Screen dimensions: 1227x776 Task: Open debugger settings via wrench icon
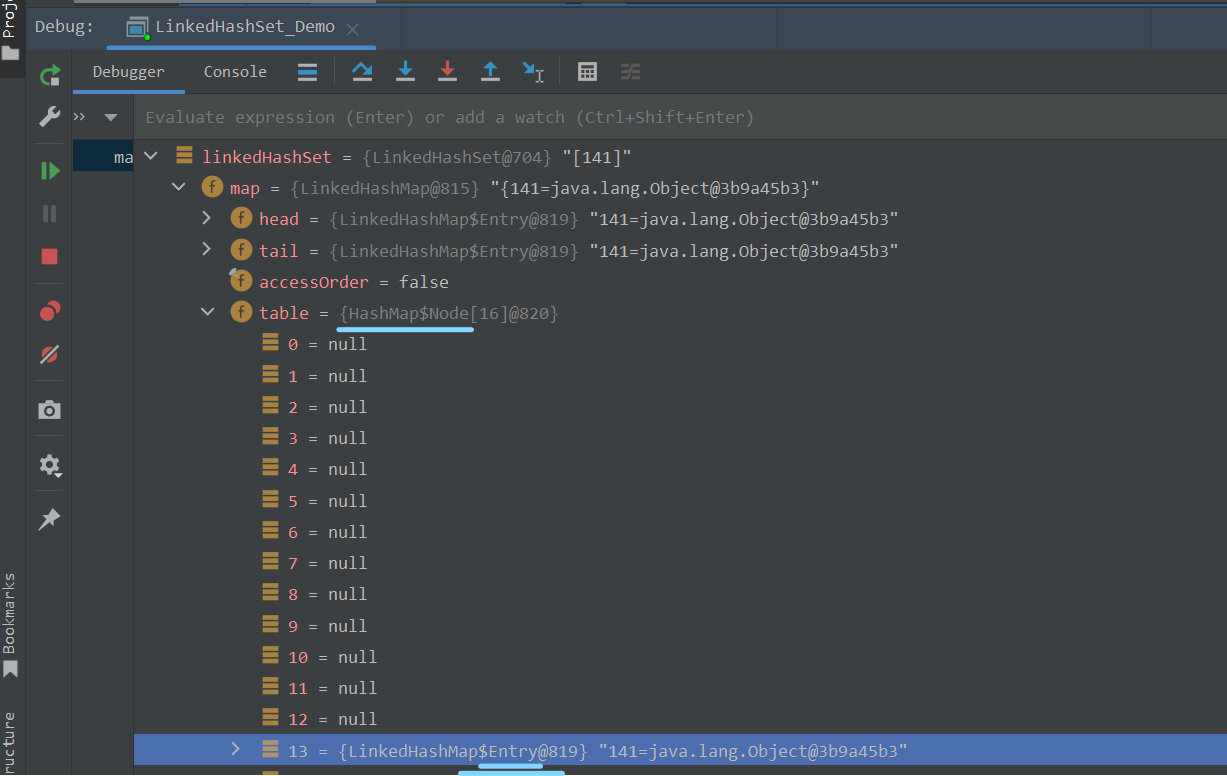point(49,117)
